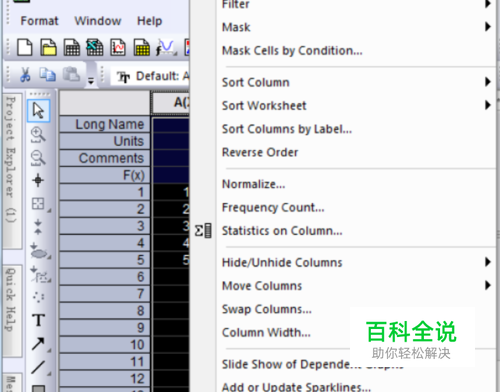Image resolution: width=500 pixels, height=392 pixels.
Task: Click the New Folder icon
Action: pyautogui.click(x=48, y=47)
